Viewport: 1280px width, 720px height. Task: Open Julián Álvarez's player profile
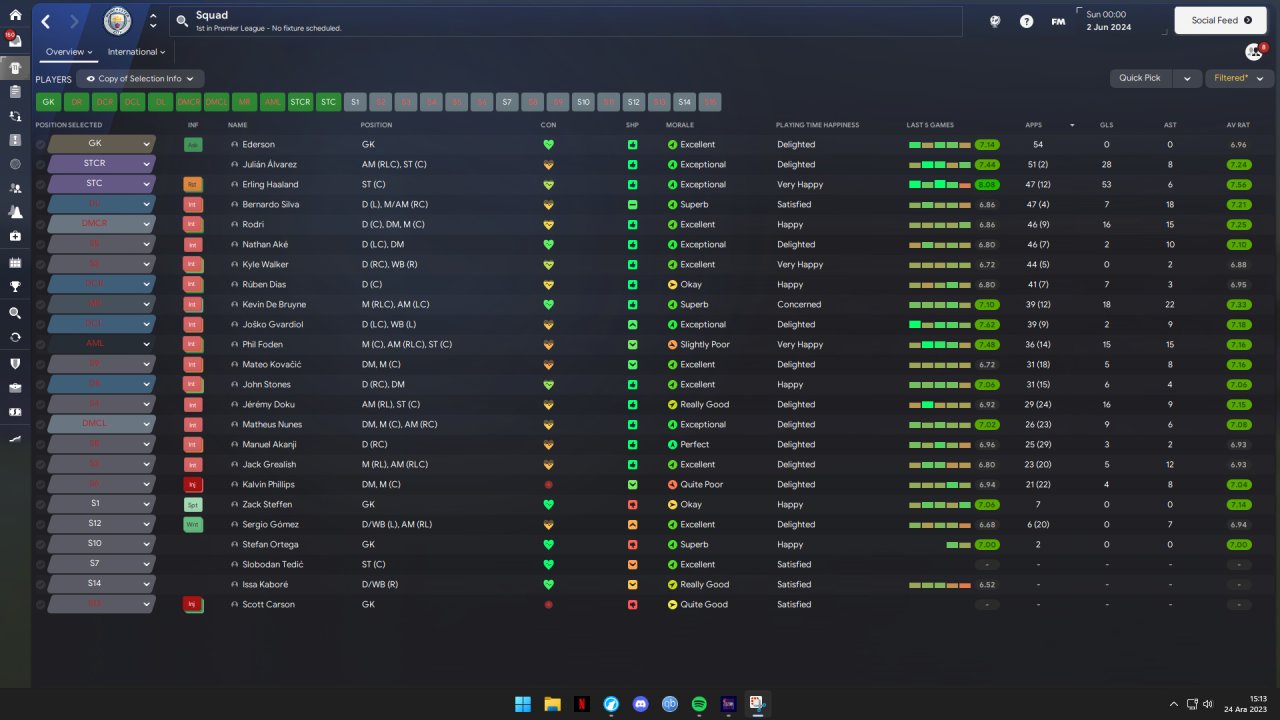(x=269, y=165)
